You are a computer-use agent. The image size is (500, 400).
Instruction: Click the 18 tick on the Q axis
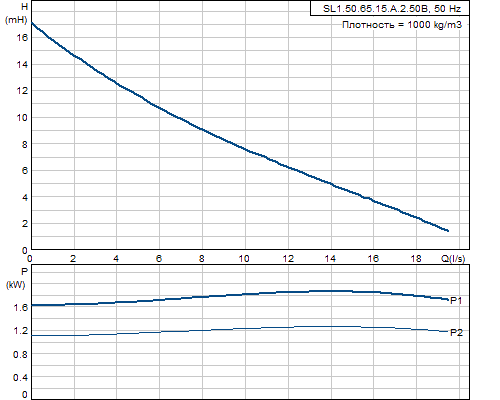pyautogui.click(x=415, y=259)
